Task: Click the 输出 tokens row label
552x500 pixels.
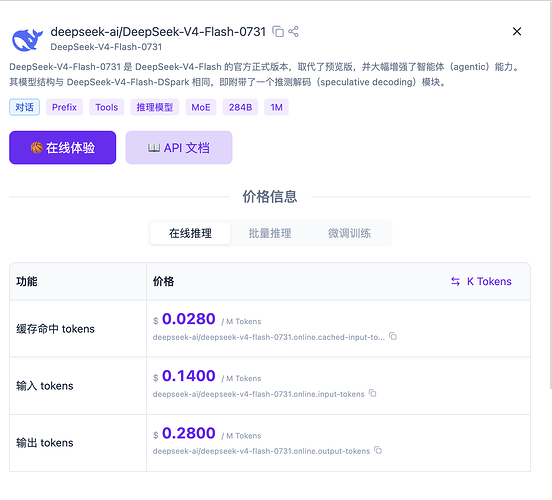Action: click(x=45, y=443)
